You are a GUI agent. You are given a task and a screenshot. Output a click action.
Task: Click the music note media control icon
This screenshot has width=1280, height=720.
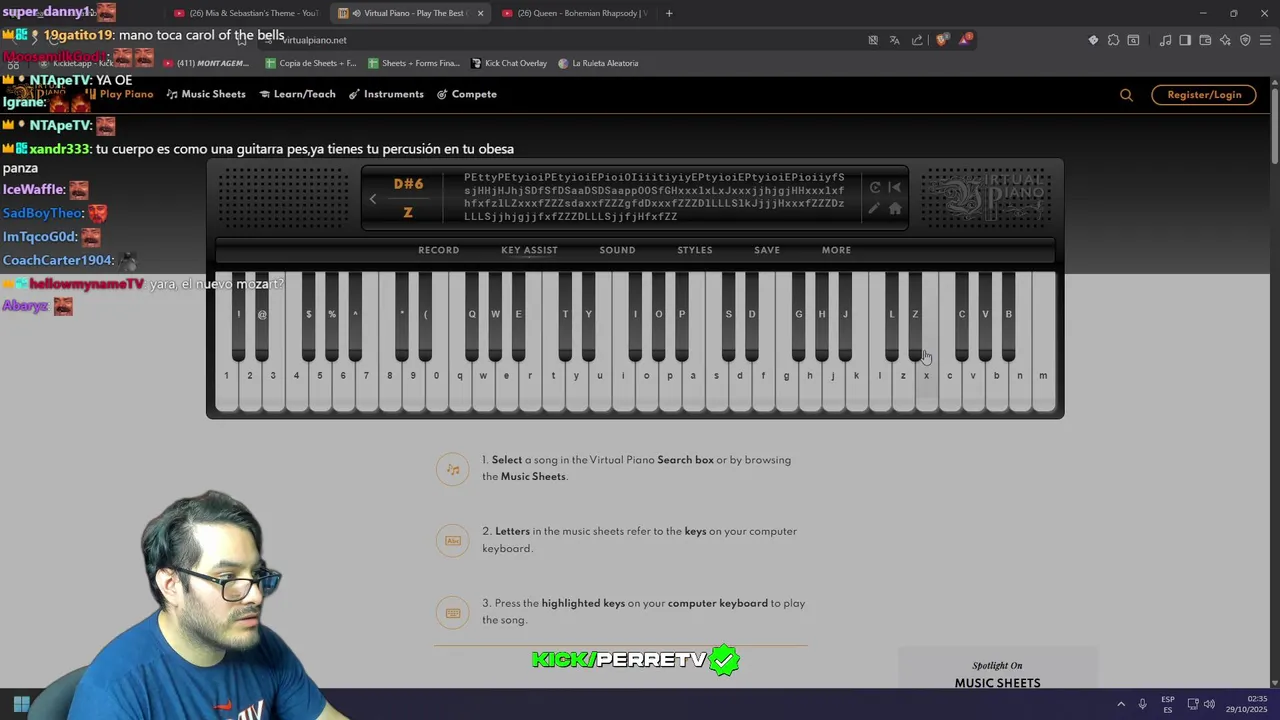[x=1165, y=40]
